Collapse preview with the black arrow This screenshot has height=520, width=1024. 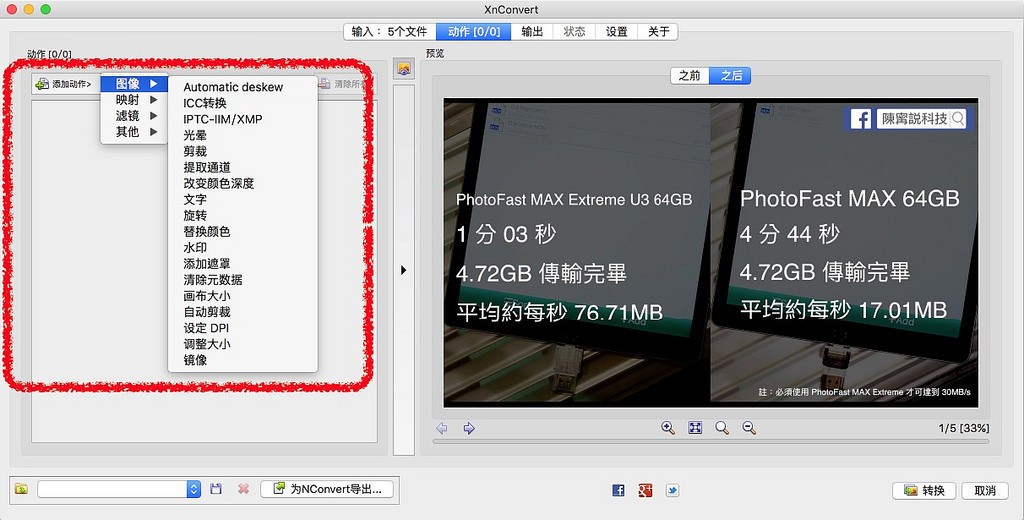404,270
